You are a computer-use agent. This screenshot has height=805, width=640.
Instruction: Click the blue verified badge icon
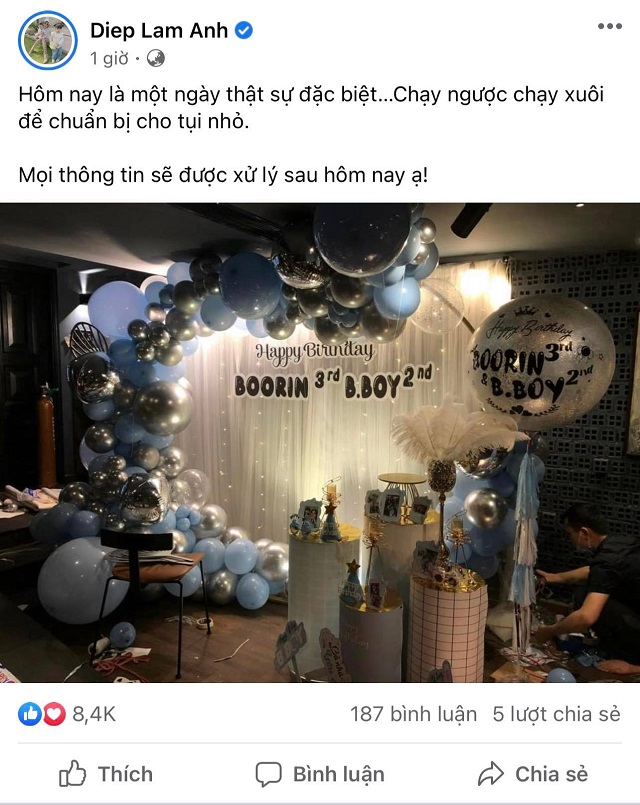[244, 30]
